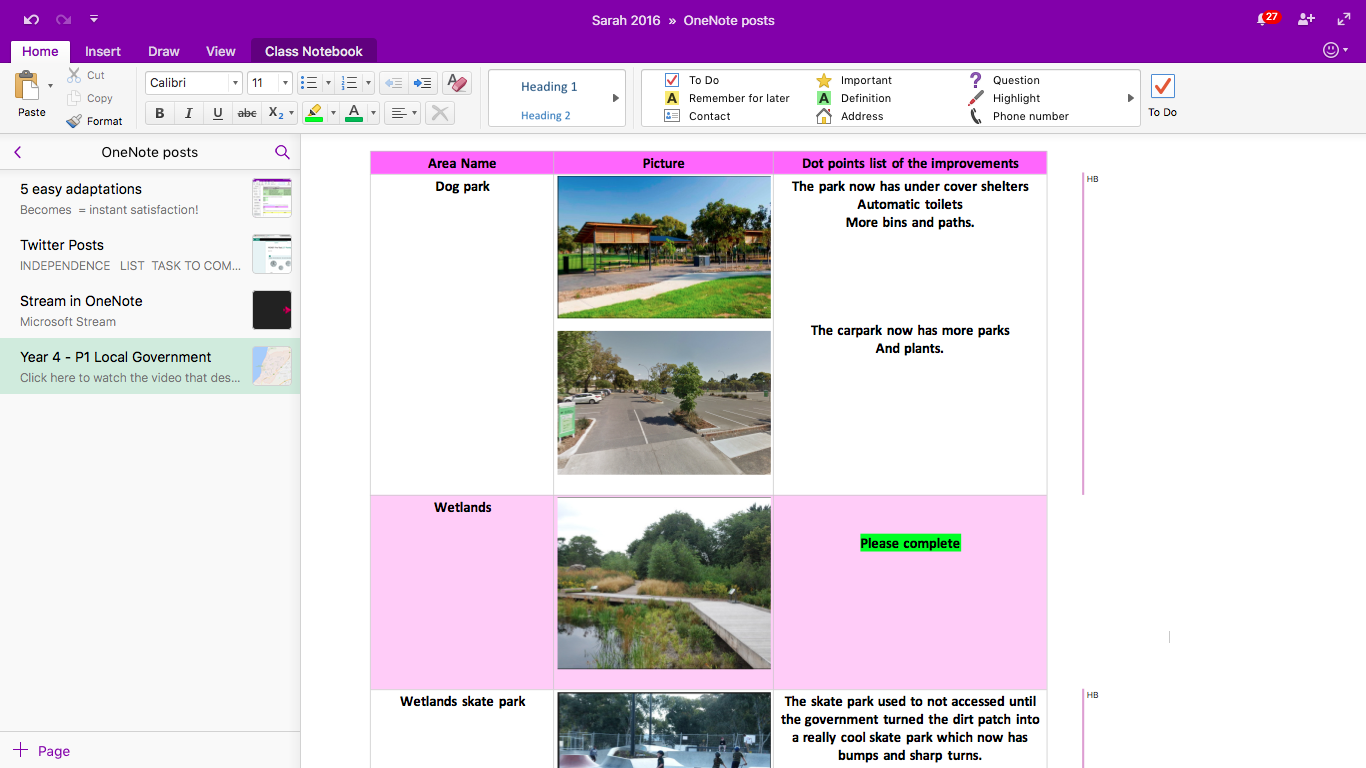This screenshot has width=1366, height=768.
Task: Open the notifications bell
Action: tap(1266, 19)
